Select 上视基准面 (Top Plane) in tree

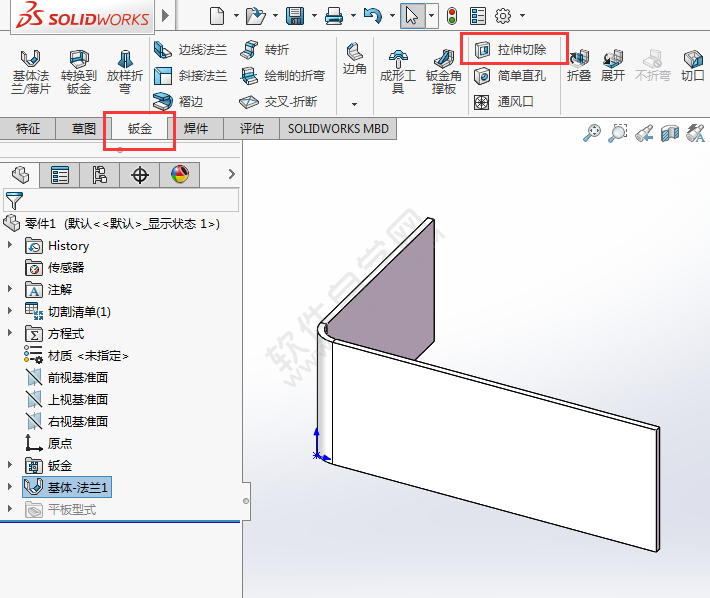pyautogui.click(x=67, y=399)
